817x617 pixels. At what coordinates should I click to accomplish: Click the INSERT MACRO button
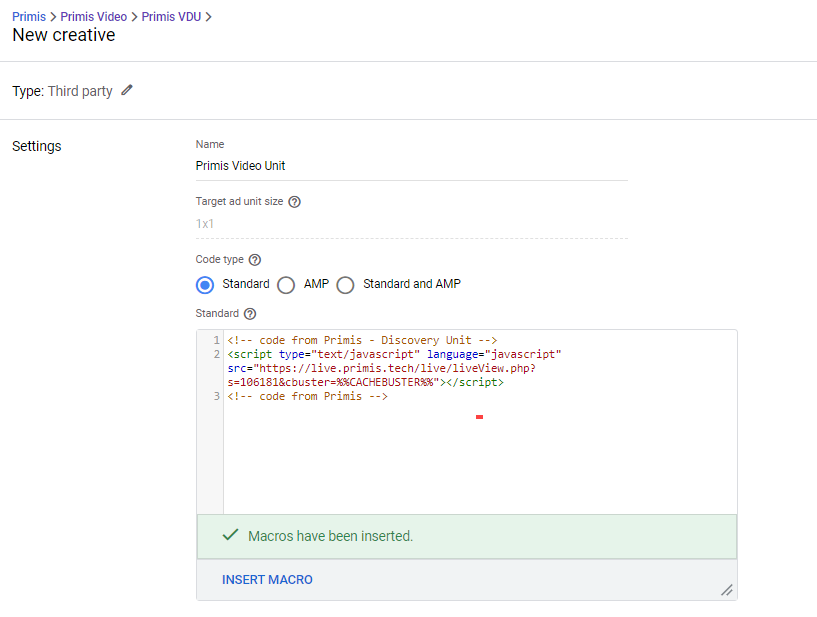pos(267,579)
